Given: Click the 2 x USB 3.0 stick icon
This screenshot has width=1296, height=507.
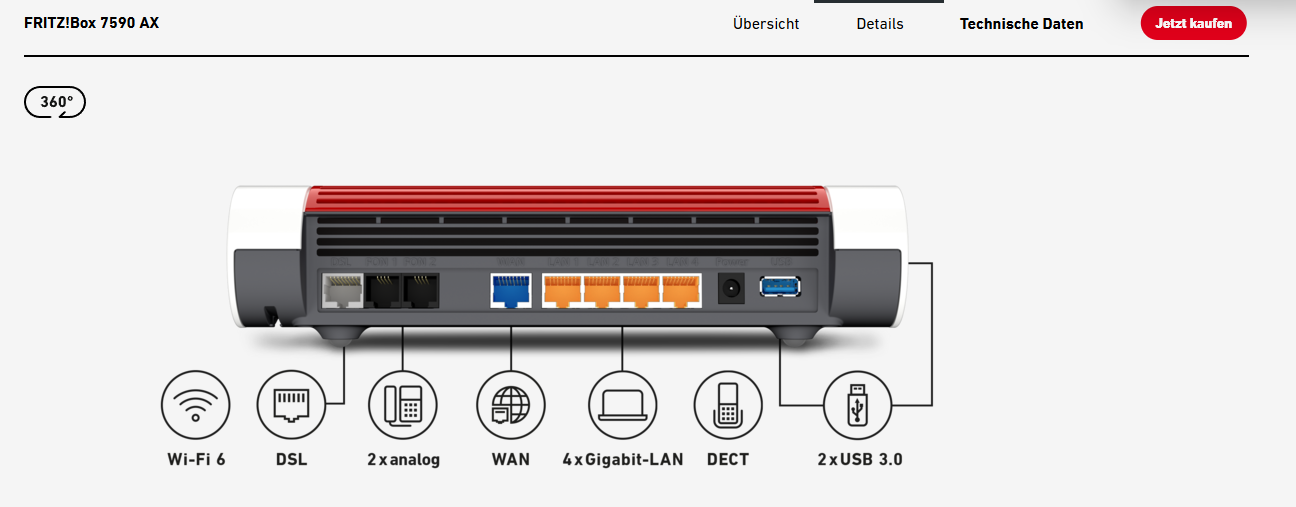Looking at the screenshot, I should 859,405.
